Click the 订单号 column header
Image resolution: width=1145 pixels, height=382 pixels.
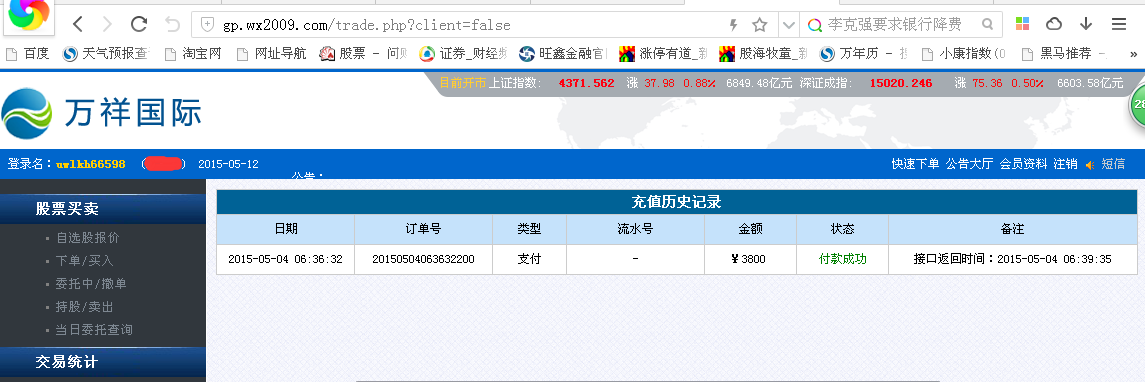click(424, 229)
